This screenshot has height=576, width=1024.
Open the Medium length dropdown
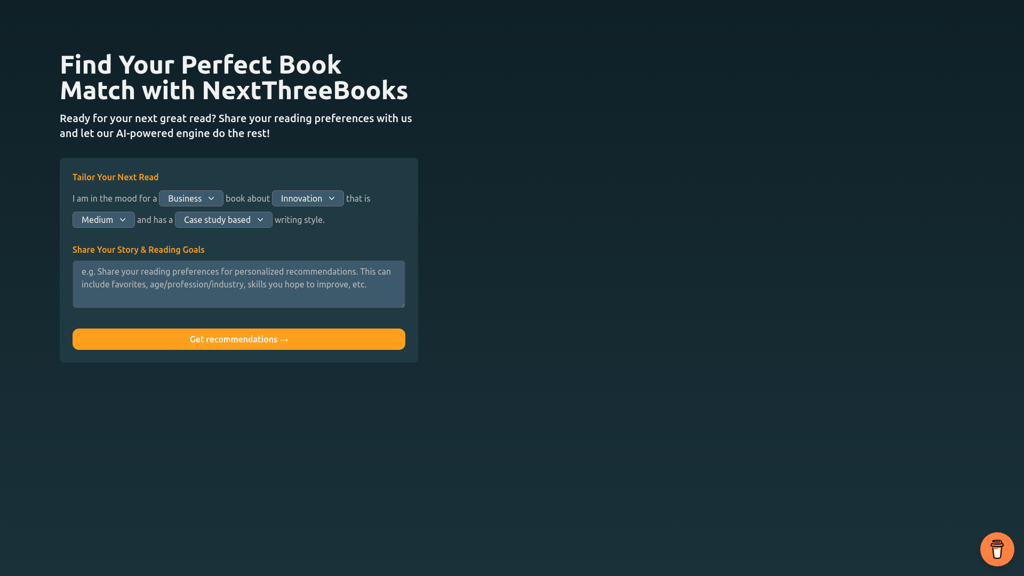coord(103,220)
